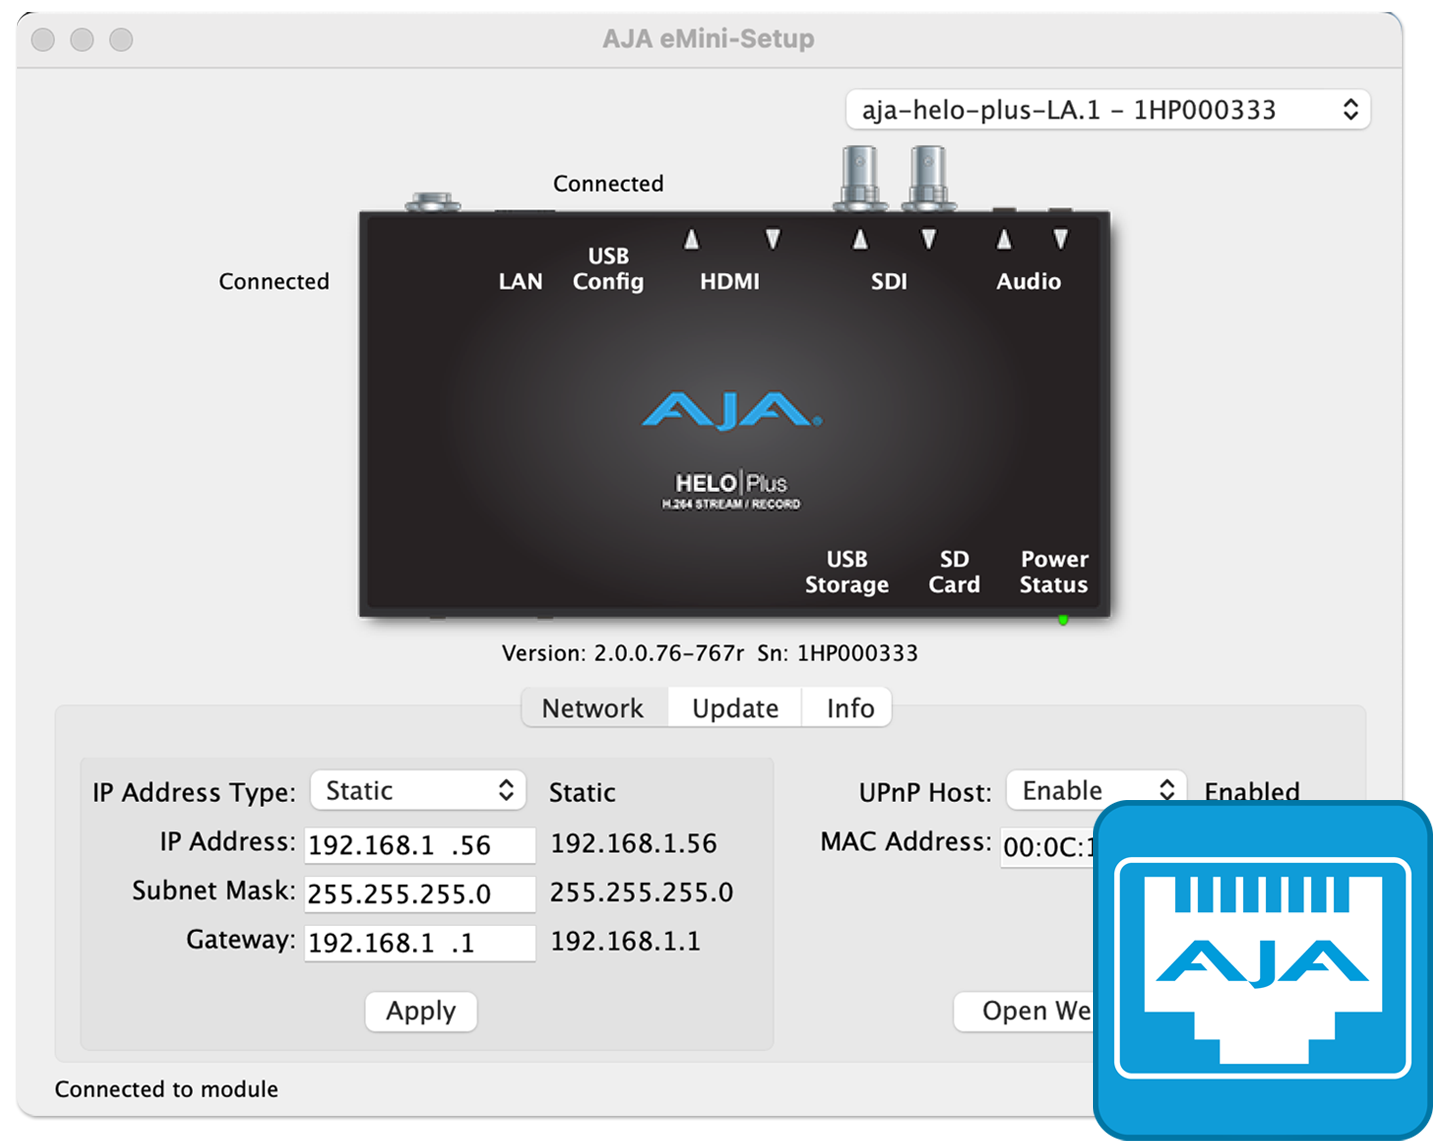
Task: Switch to the Network tab
Action: [593, 708]
